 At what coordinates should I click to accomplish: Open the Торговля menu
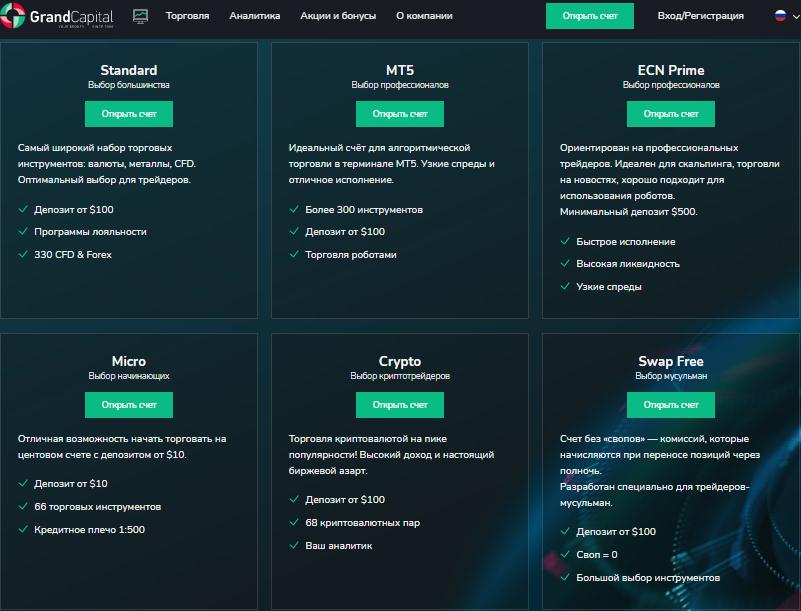point(187,16)
